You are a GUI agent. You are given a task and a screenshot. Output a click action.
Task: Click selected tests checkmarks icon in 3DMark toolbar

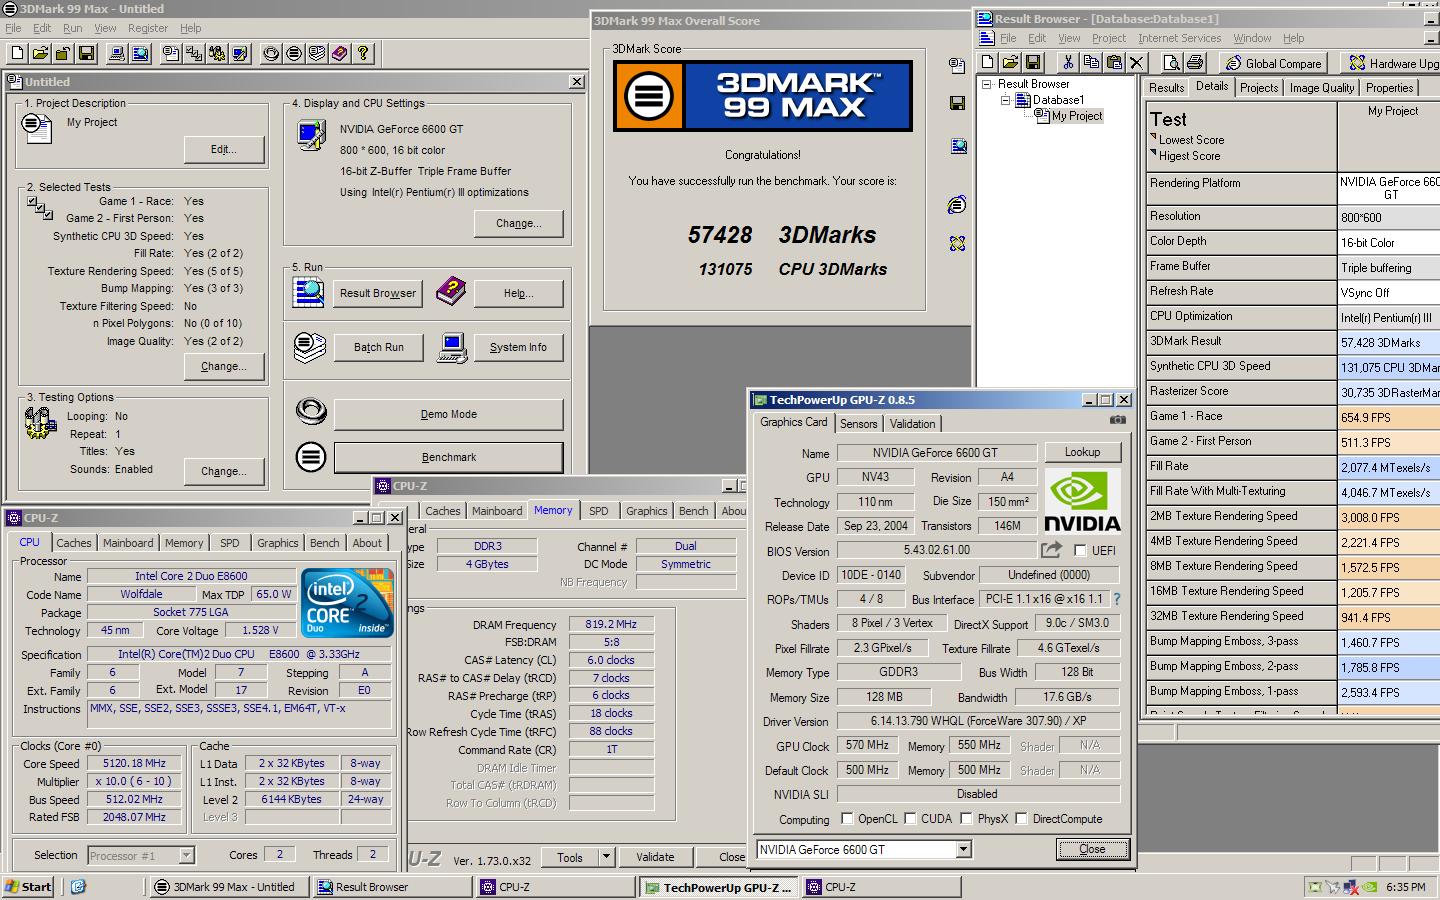point(194,53)
